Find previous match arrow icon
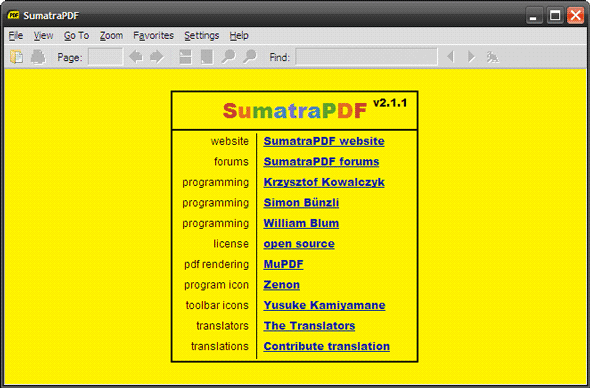This screenshot has width=590, height=388. click(x=450, y=57)
